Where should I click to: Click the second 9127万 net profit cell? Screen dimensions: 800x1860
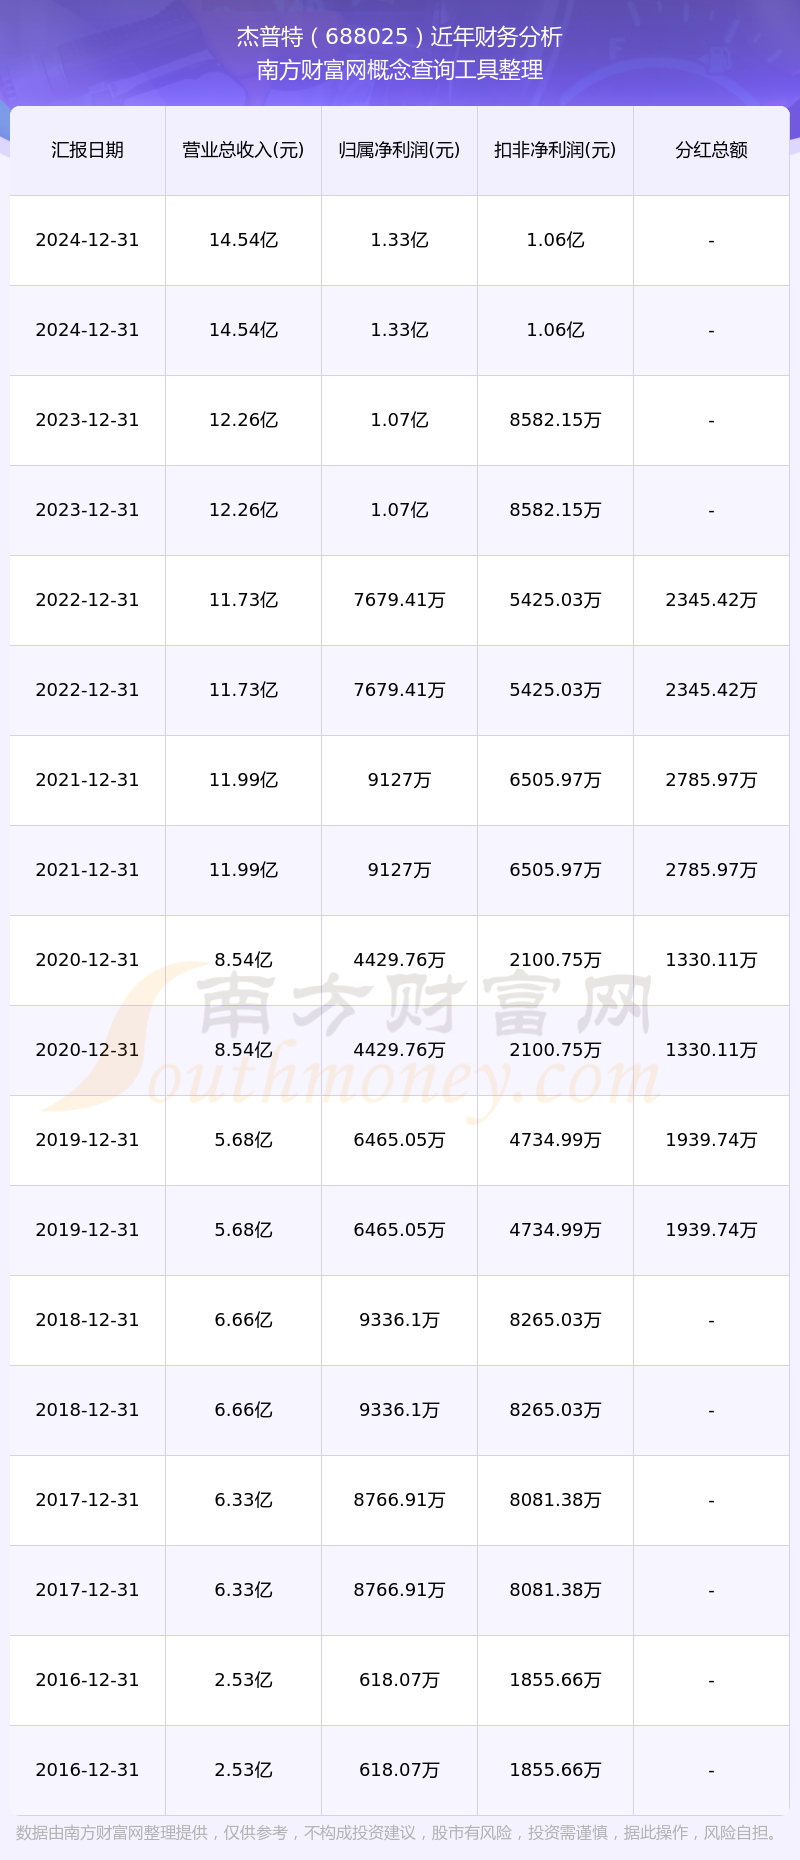pos(399,870)
